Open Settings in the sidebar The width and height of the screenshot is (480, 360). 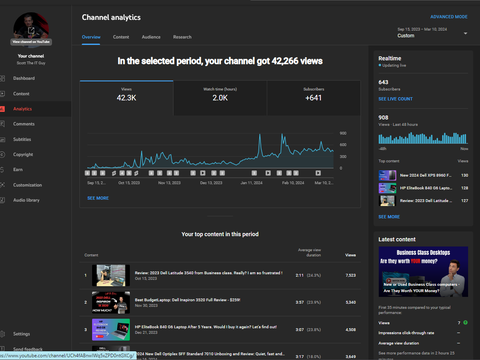[x=21, y=334]
